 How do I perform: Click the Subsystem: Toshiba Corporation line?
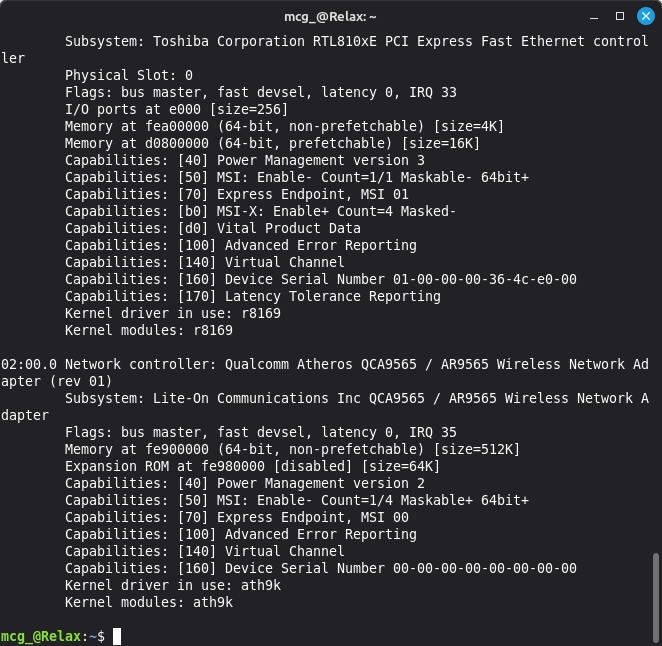point(325,49)
